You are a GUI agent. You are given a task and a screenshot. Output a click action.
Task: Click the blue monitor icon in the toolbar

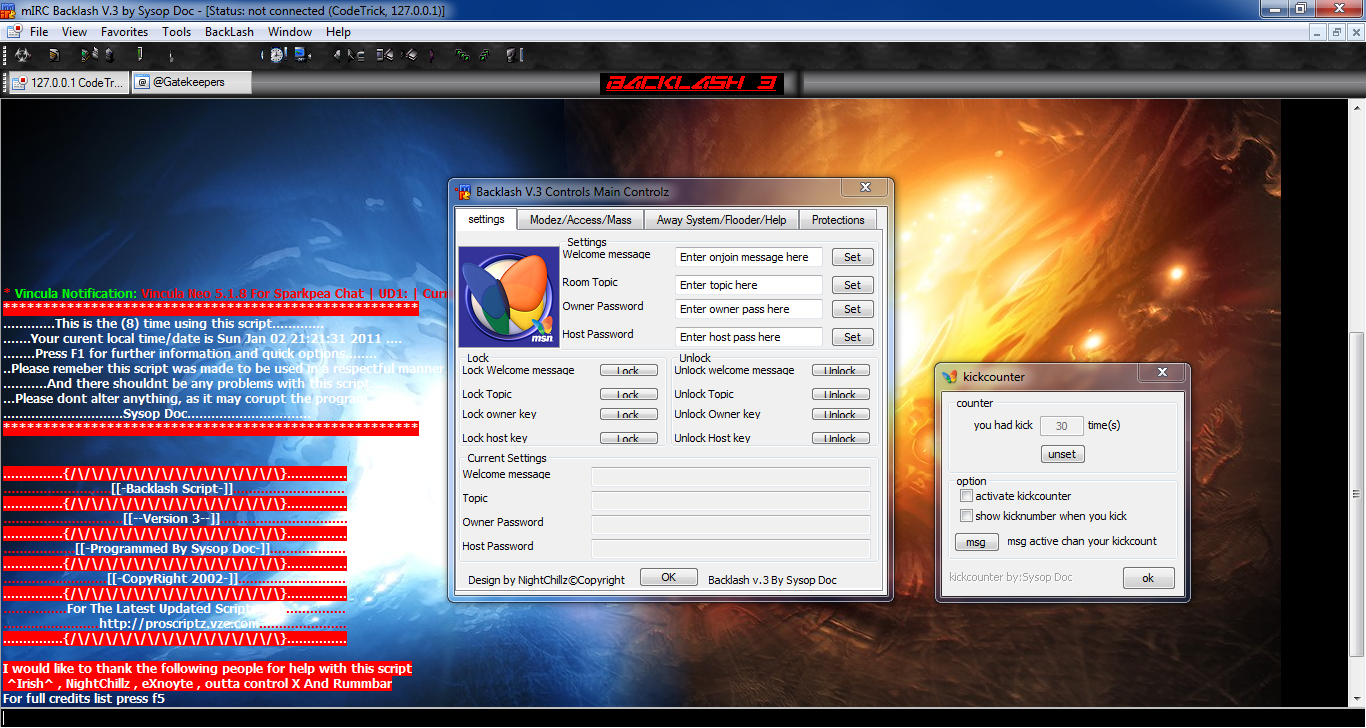[300, 55]
